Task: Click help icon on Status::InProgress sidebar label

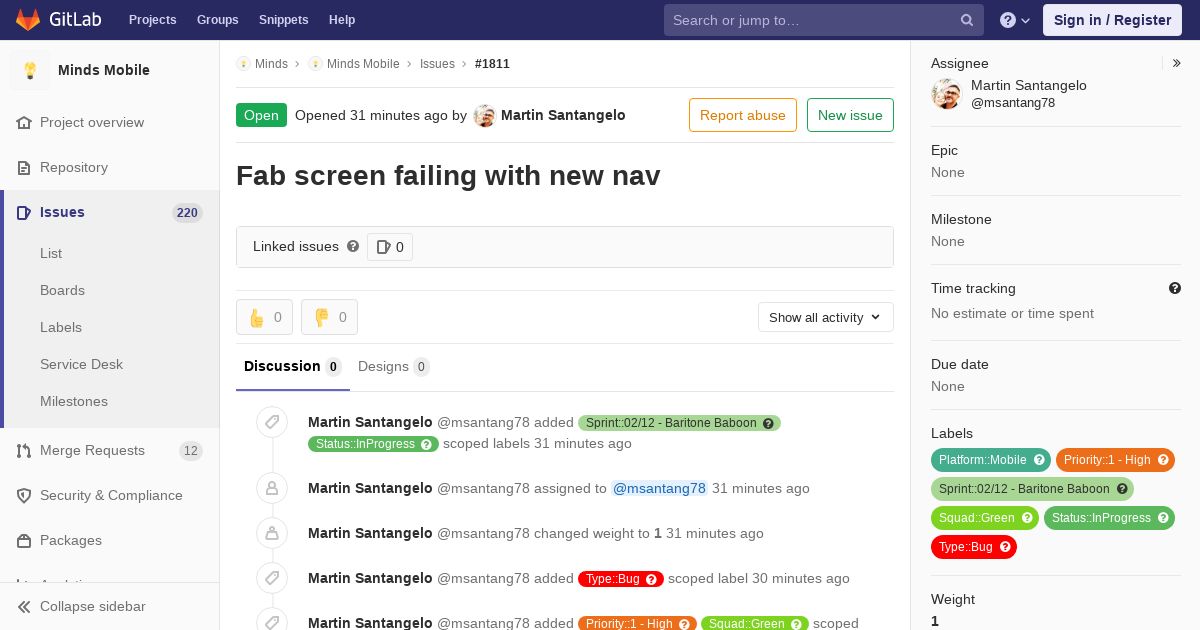Action: click(x=1163, y=518)
